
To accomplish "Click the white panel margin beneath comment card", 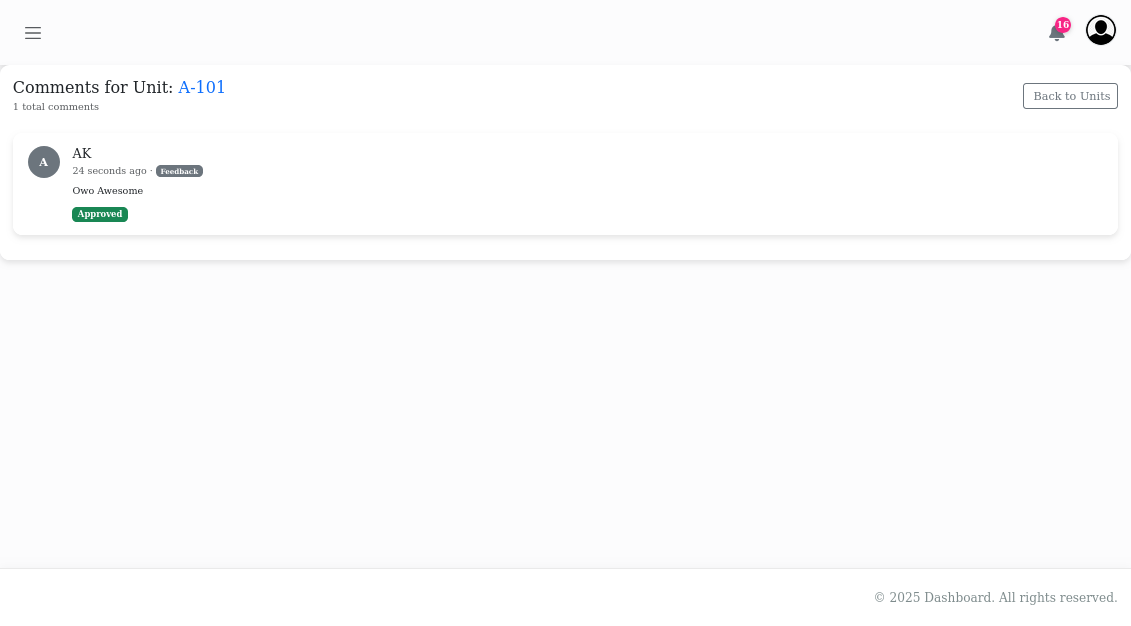I will click(x=565, y=248).
